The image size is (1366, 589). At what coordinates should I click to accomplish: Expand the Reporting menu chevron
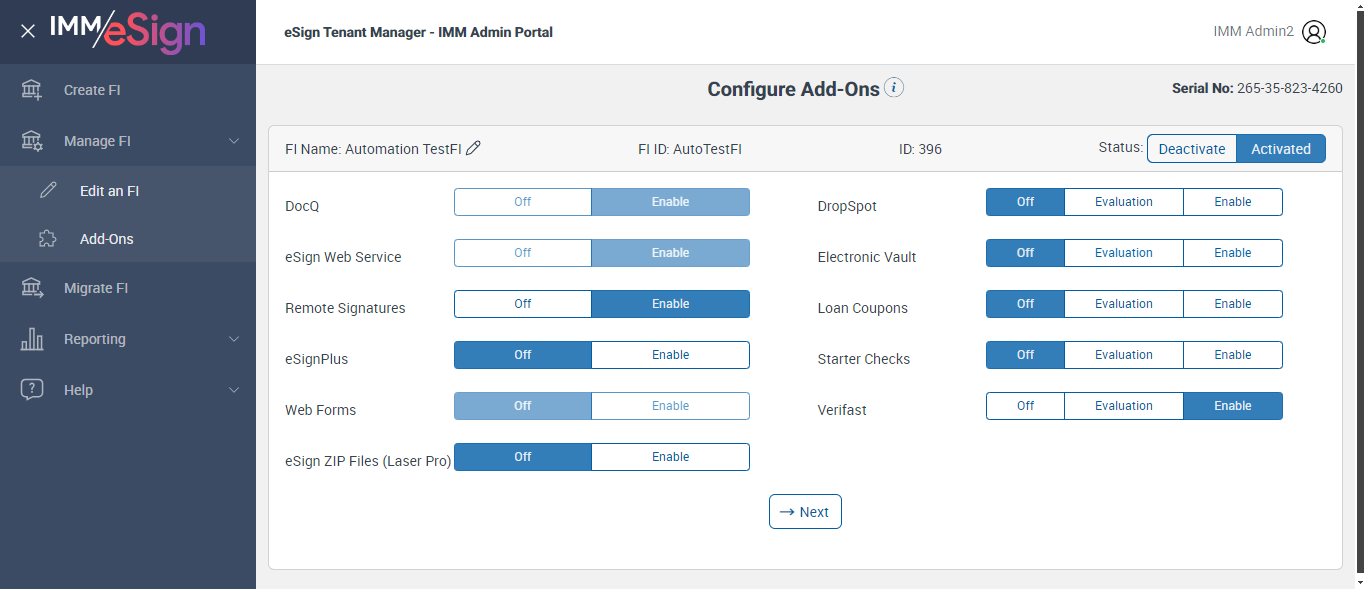coord(234,339)
